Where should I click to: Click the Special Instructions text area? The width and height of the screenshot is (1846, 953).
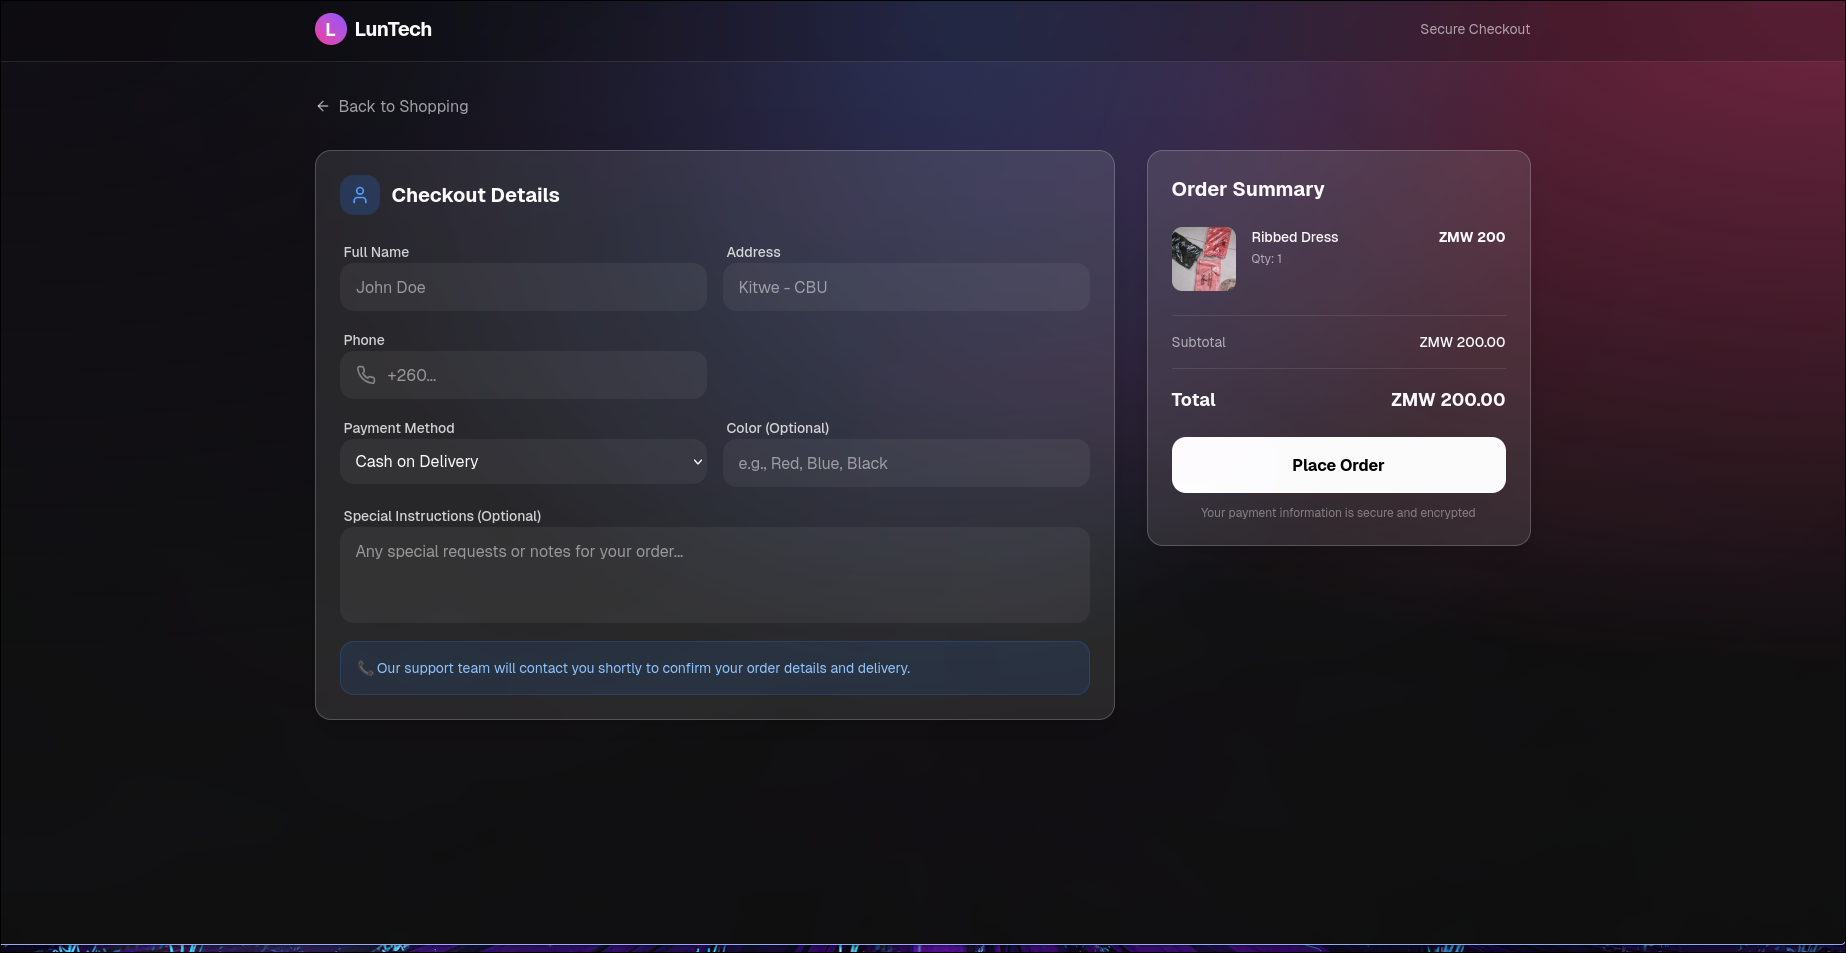[x=714, y=575]
